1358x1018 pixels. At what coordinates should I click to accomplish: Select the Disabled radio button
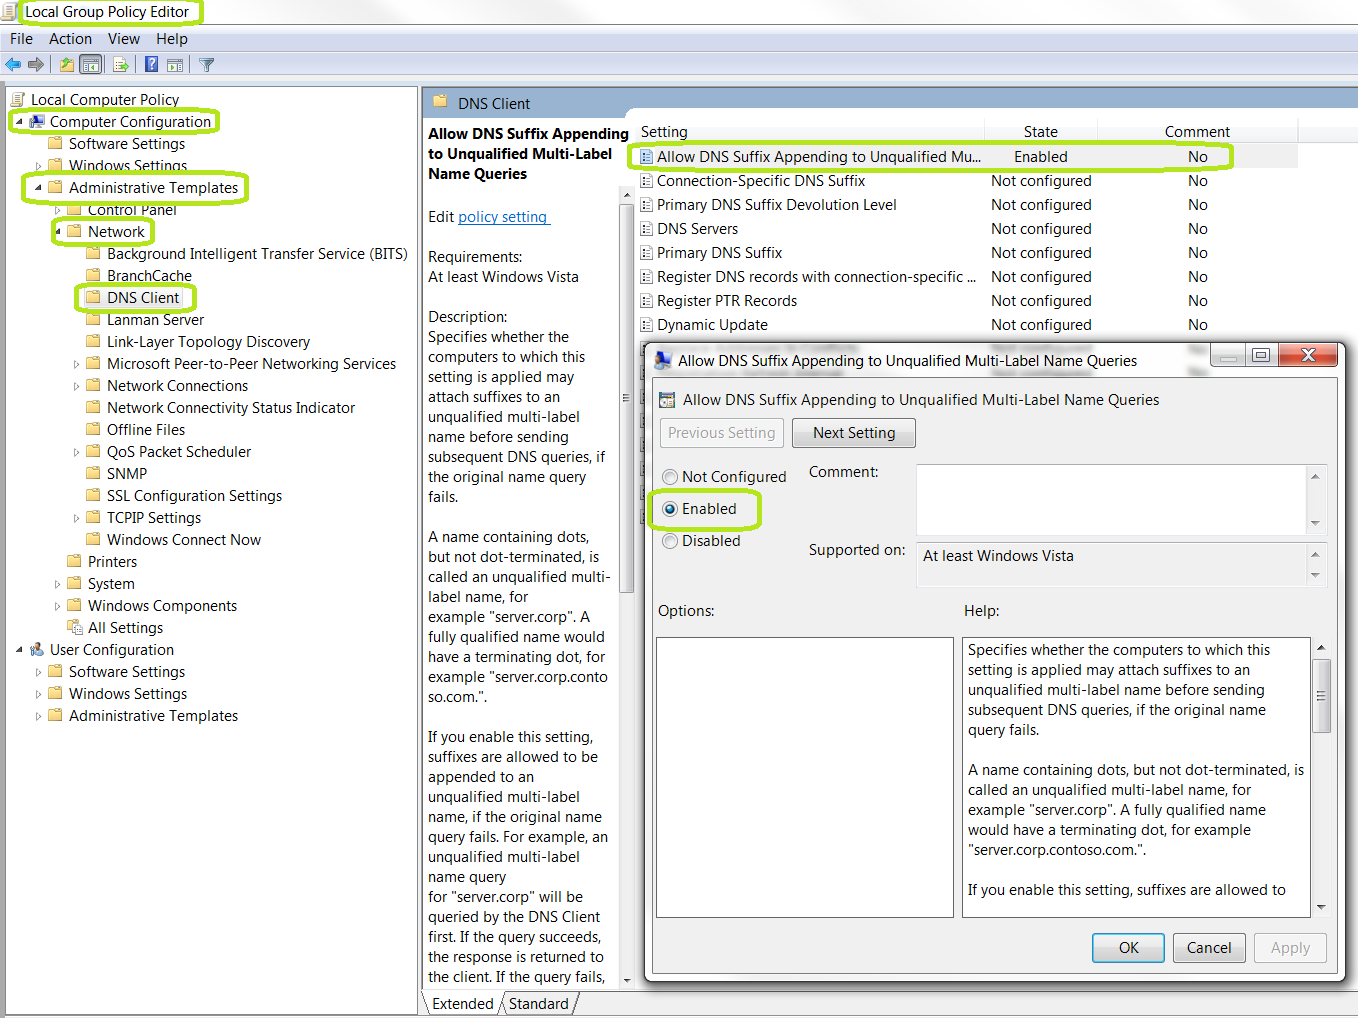[670, 541]
